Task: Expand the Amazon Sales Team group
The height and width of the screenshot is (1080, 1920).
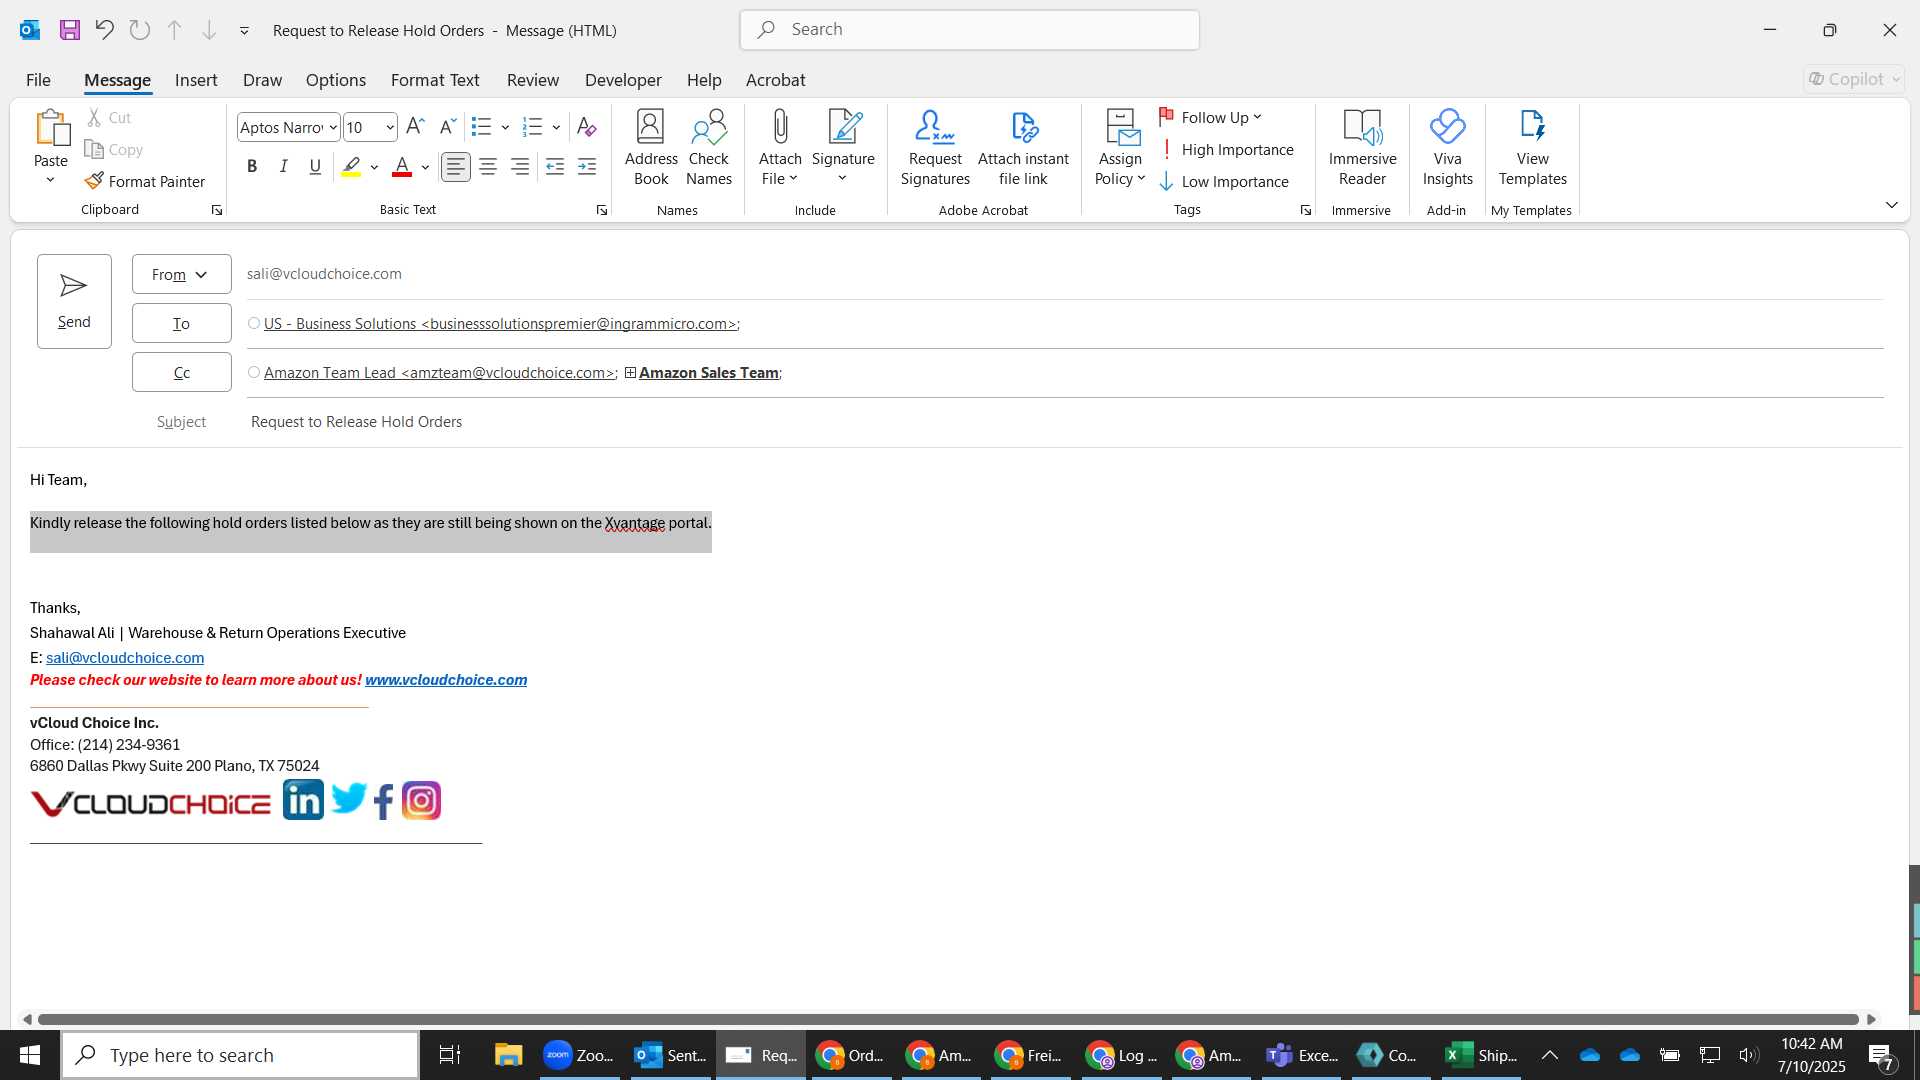Action: (x=630, y=373)
